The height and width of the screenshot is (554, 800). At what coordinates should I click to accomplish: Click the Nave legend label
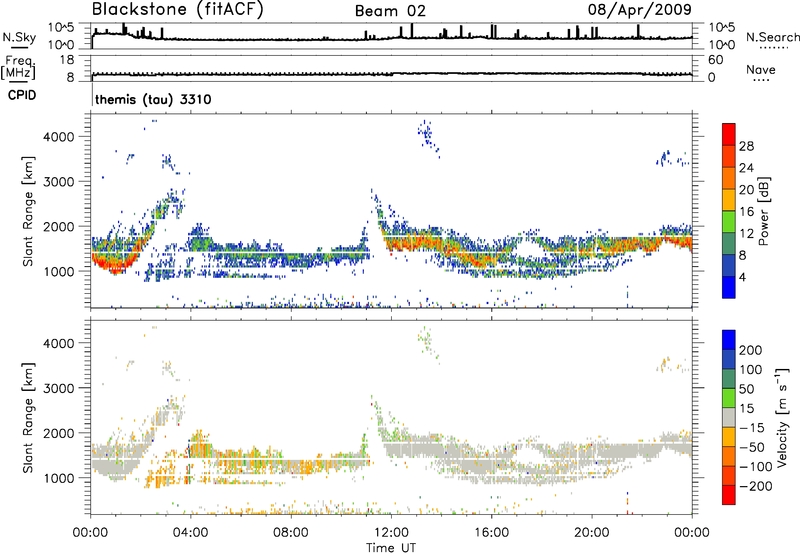tap(761, 69)
